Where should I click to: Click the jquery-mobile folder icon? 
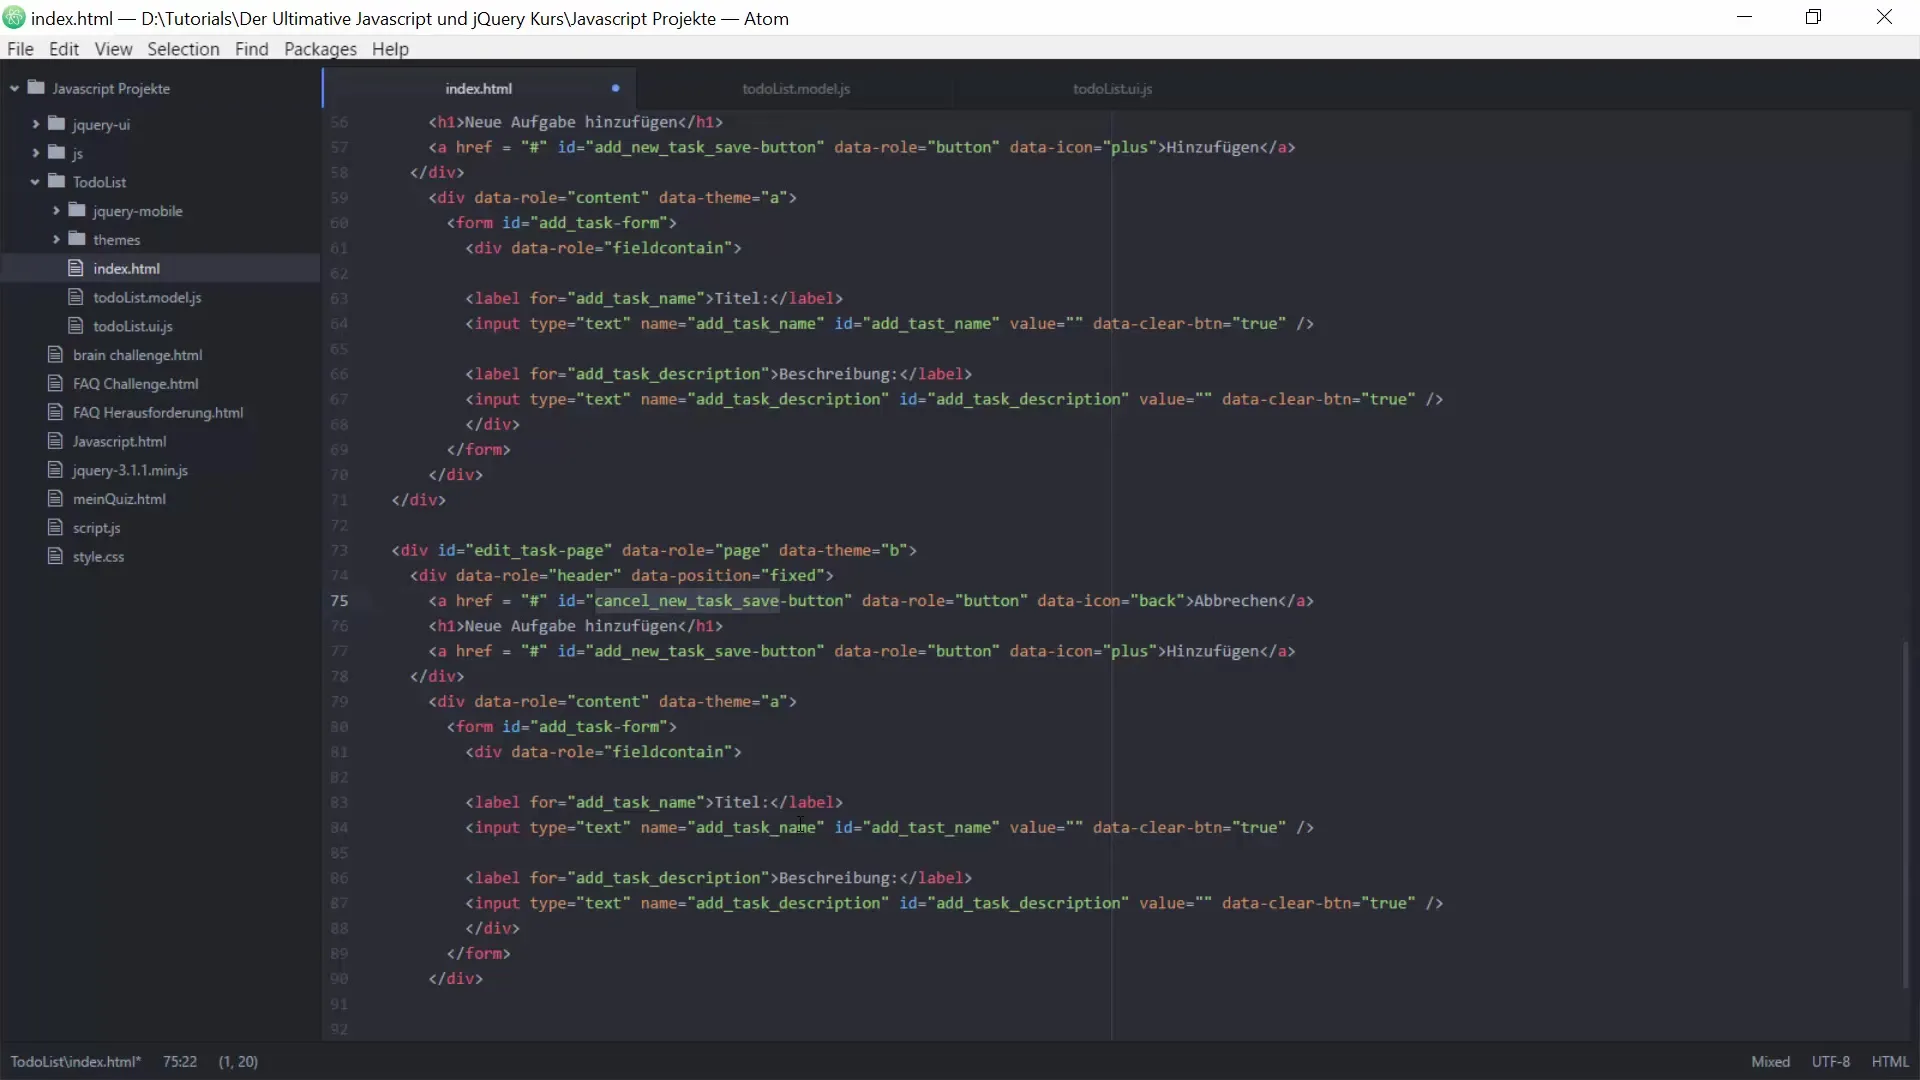(77, 211)
